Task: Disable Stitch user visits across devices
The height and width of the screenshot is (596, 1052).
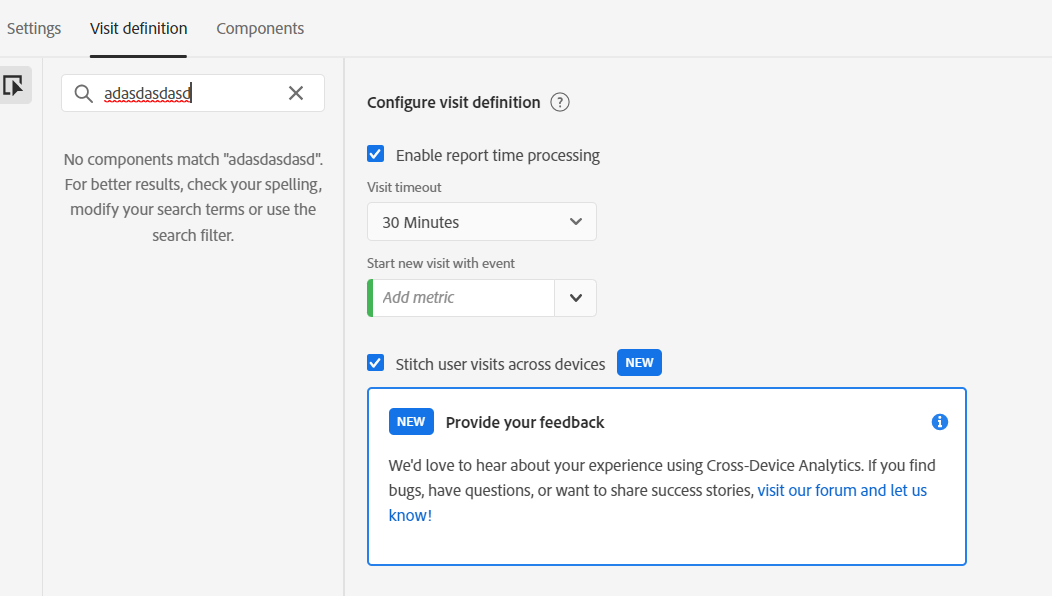Action: [x=375, y=362]
